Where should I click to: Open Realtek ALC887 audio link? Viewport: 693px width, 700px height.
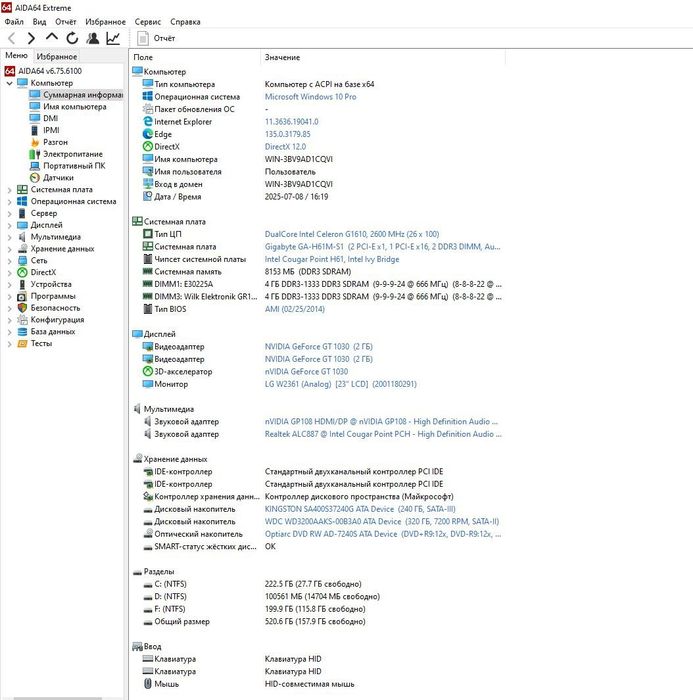[x=383, y=434]
